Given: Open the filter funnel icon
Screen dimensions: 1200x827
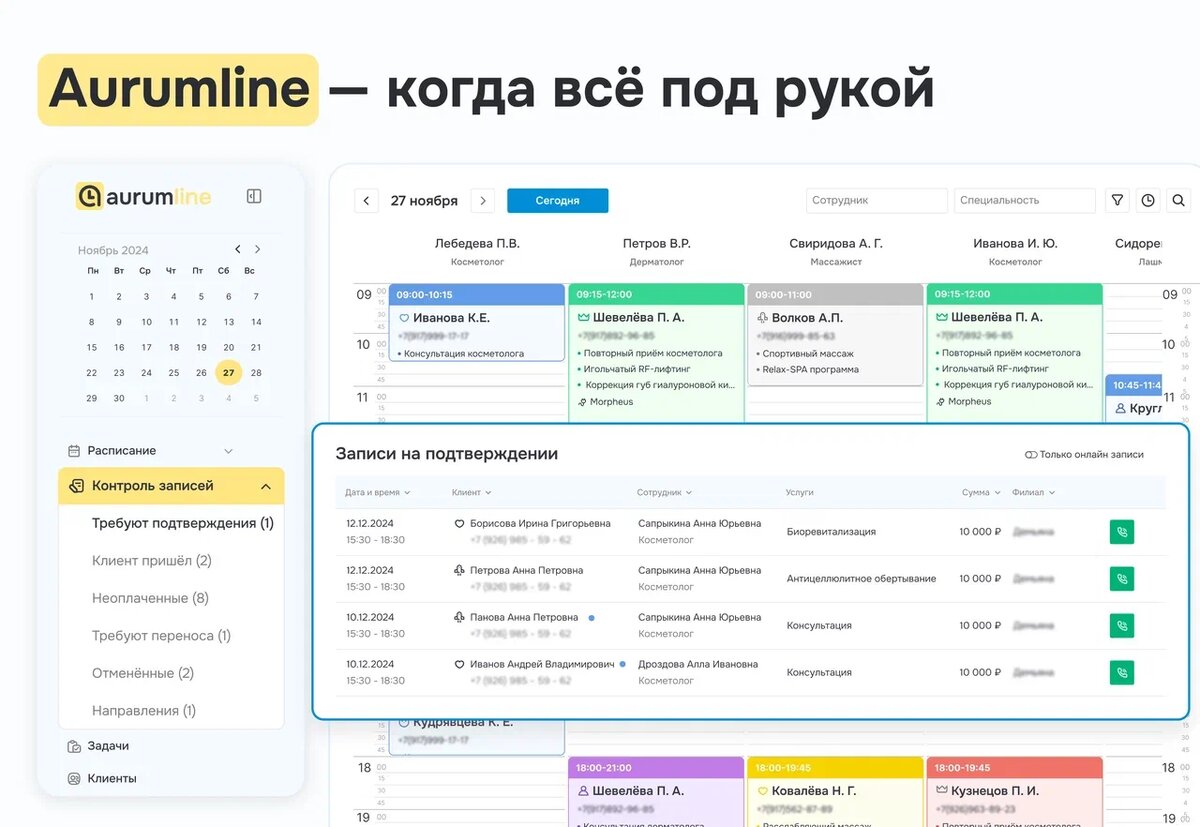Looking at the screenshot, I should click(x=1118, y=200).
